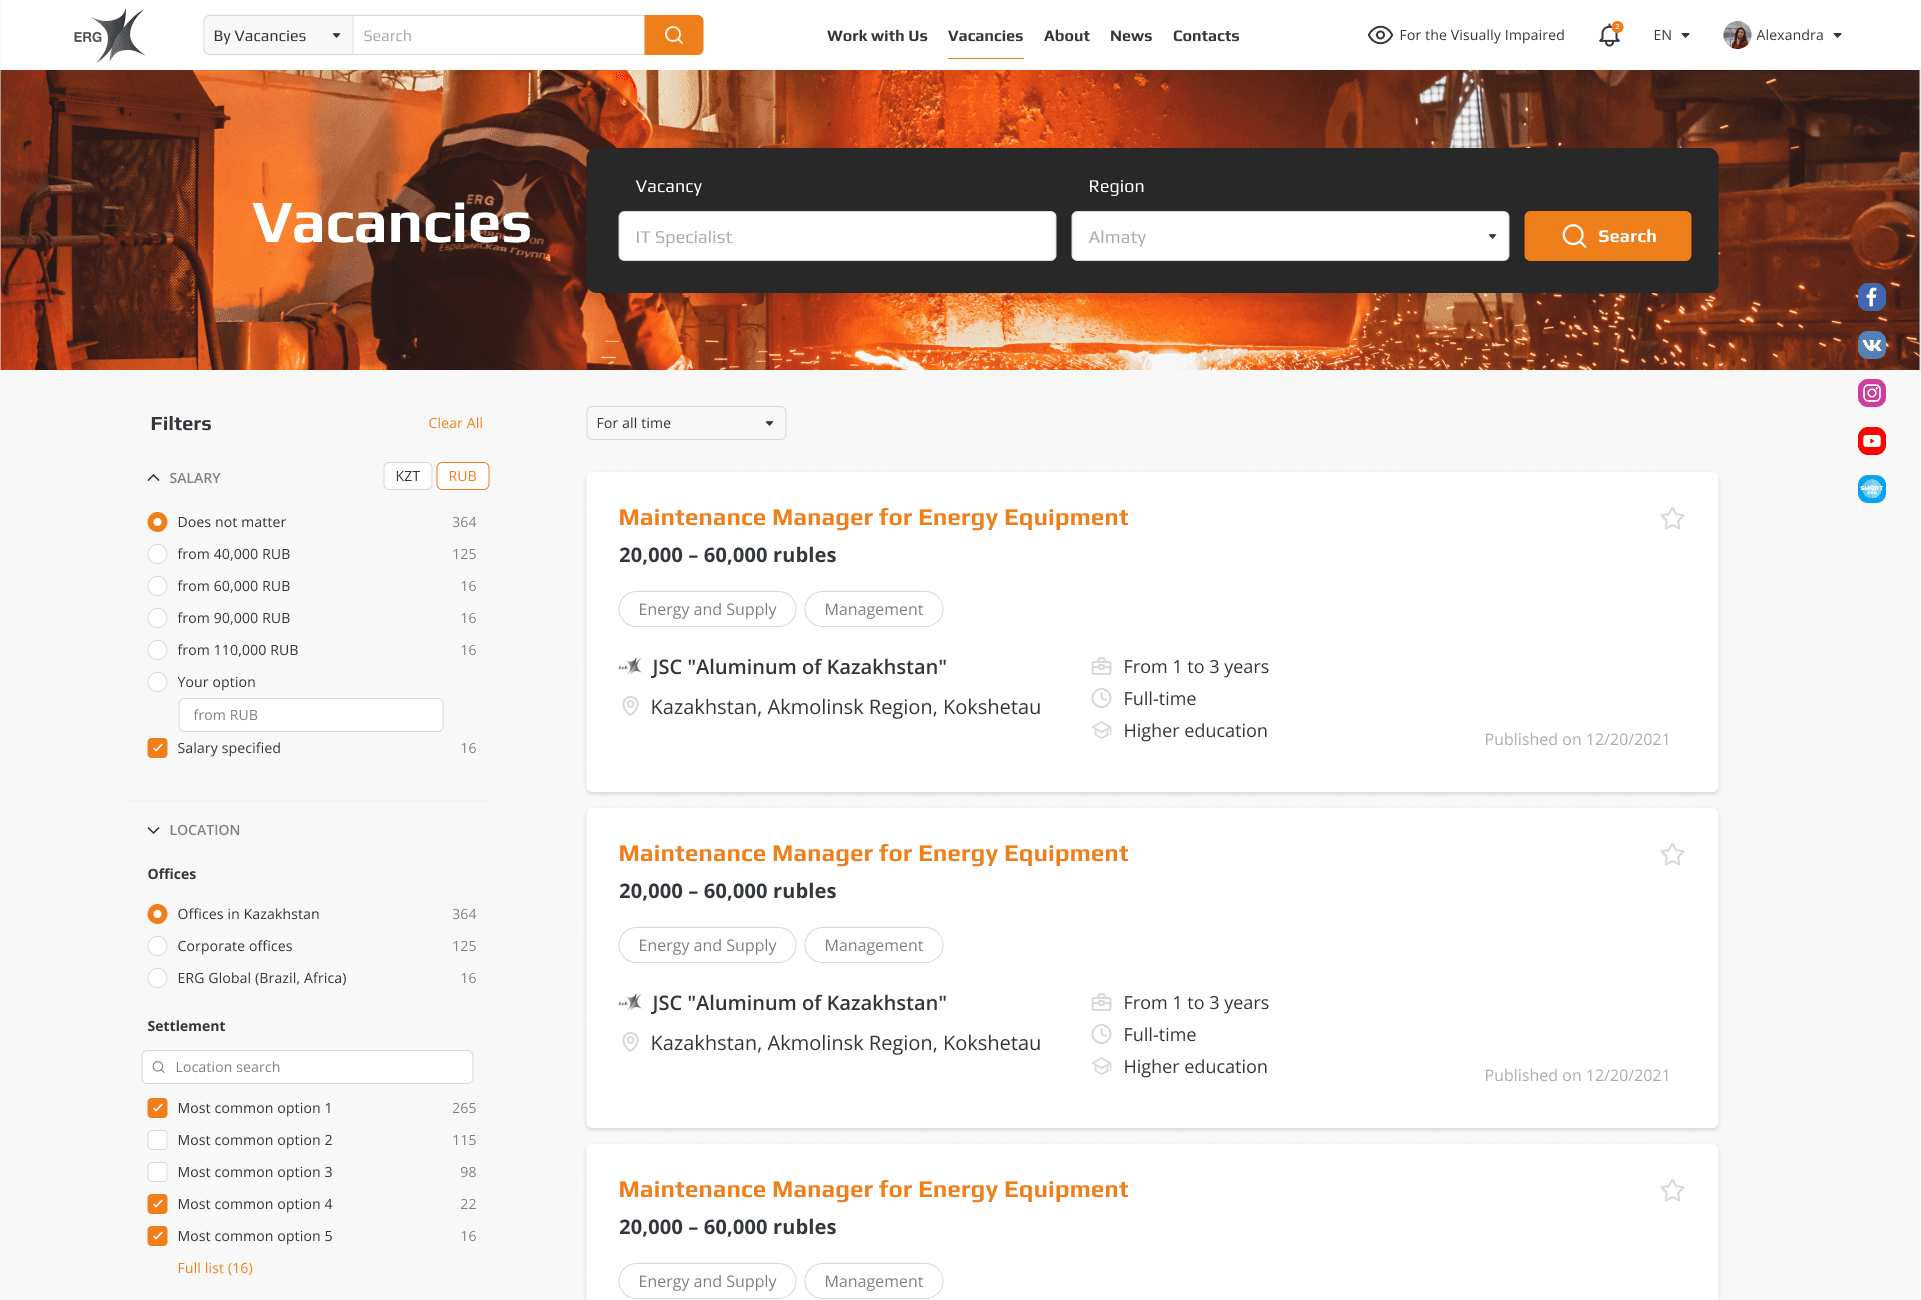Viewport: 1921px width, 1300px height.
Task: Switch salary currency to KZT
Action: coord(407,476)
